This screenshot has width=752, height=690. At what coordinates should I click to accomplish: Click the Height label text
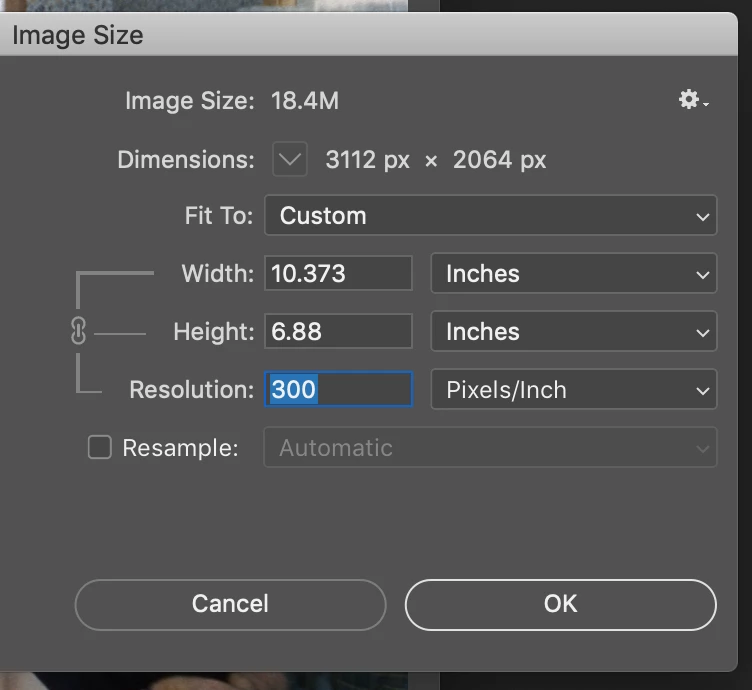click(213, 332)
